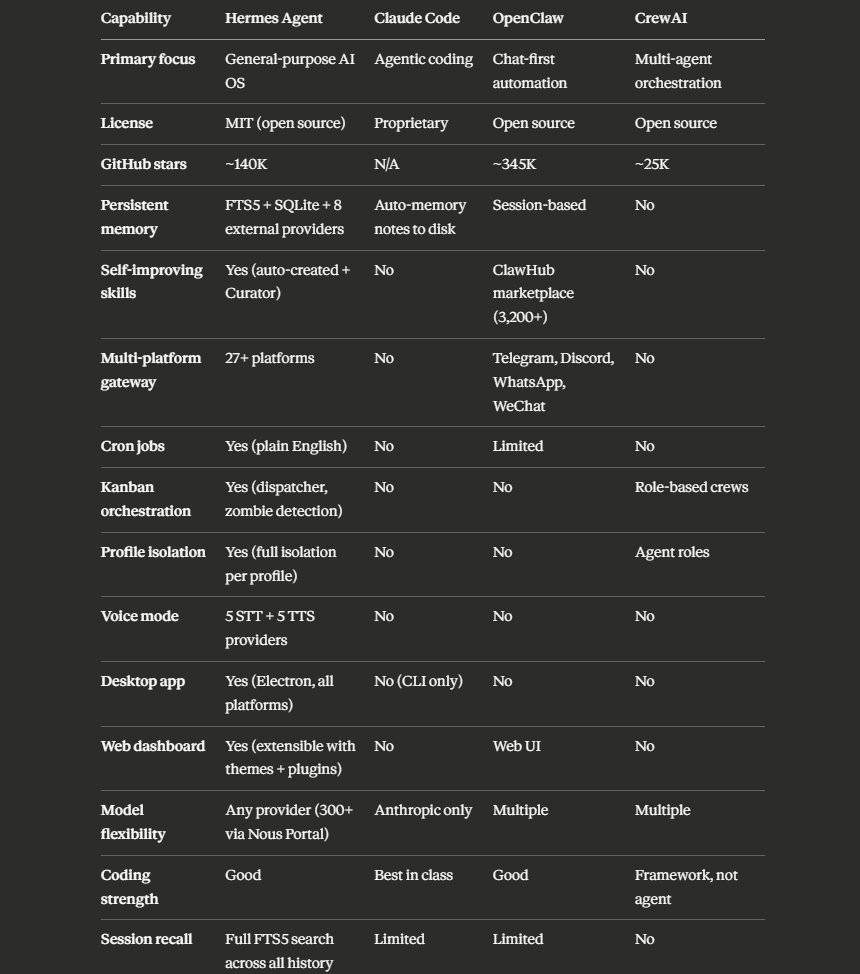The image size is (860, 974).
Task: Click the Hermes Agent column header
Action: pos(273,18)
